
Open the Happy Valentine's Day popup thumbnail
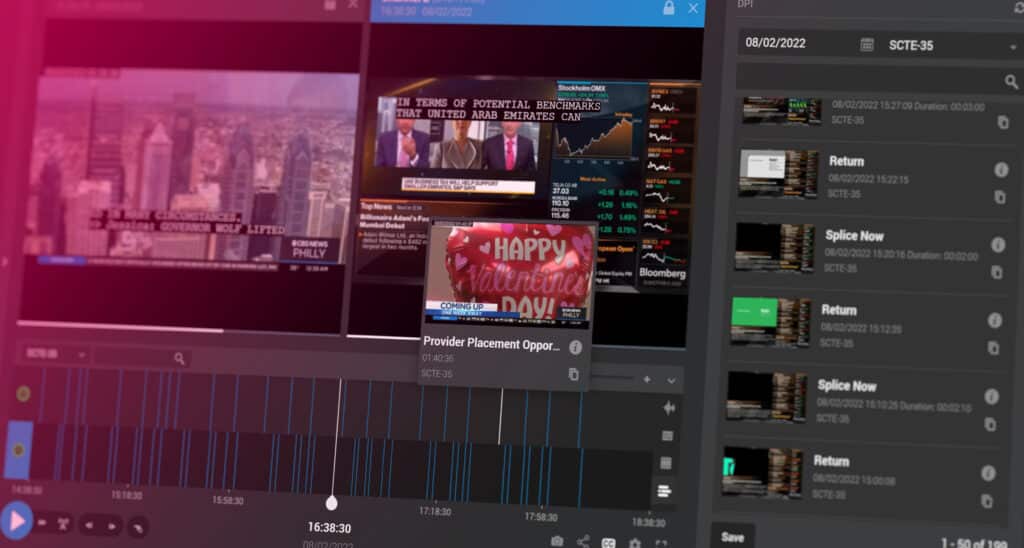click(509, 272)
